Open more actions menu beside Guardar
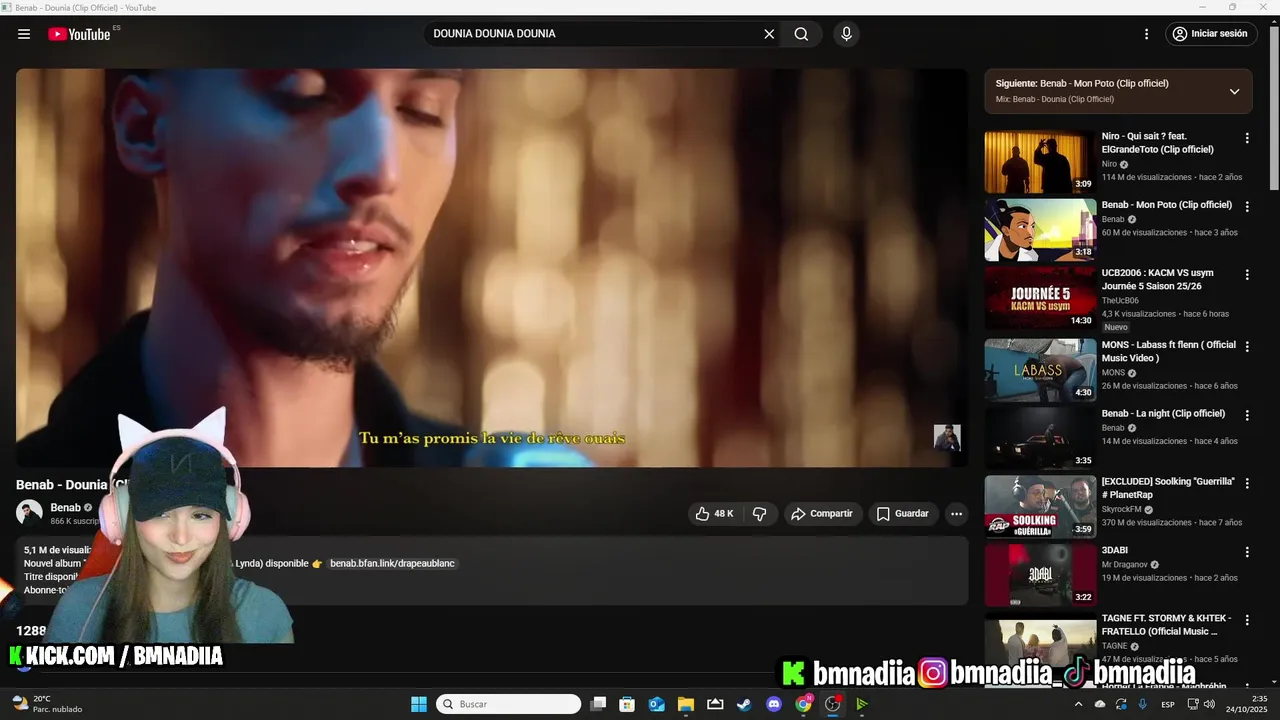The height and width of the screenshot is (720, 1280). (956, 514)
